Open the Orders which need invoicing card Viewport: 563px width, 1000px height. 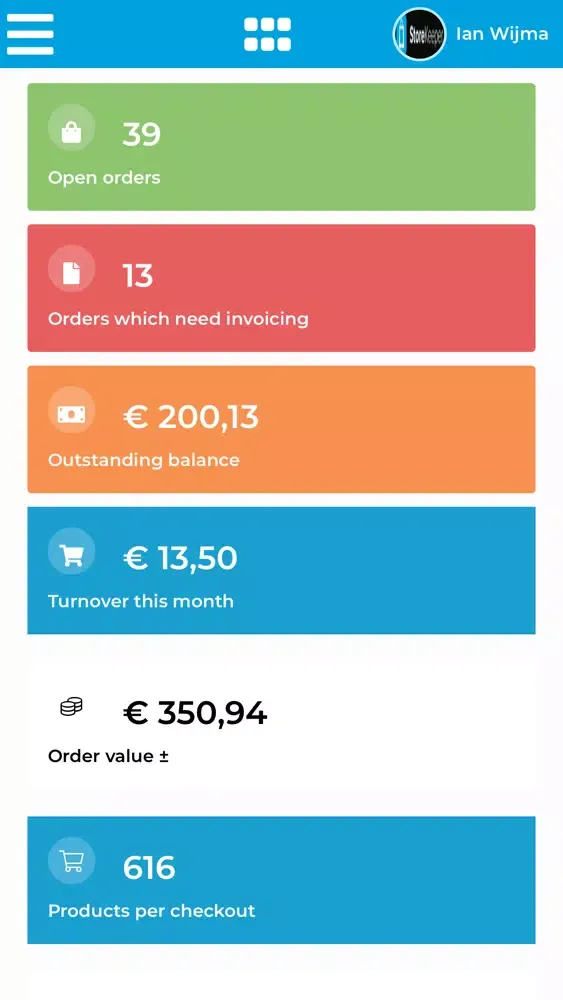[x=281, y=288]
